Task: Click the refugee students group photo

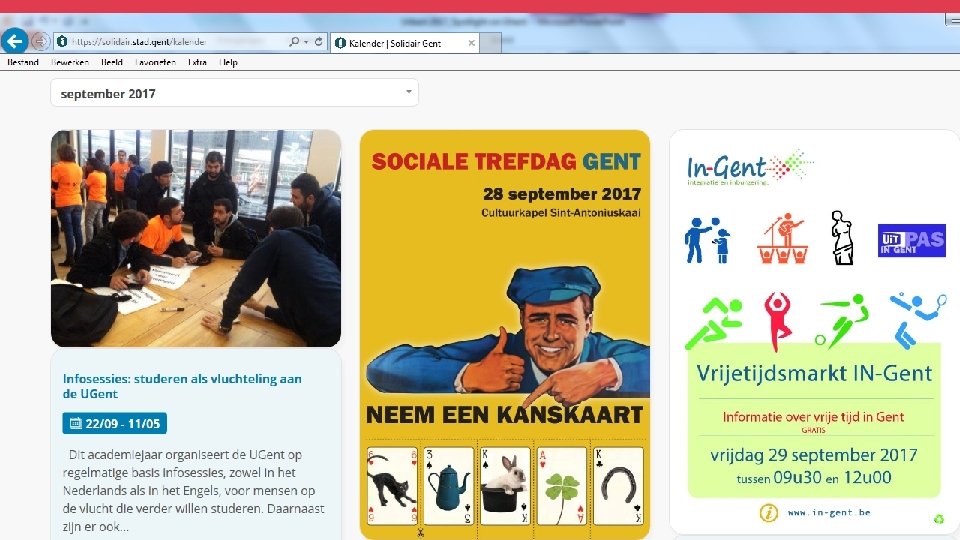Action: click(196, 238)
